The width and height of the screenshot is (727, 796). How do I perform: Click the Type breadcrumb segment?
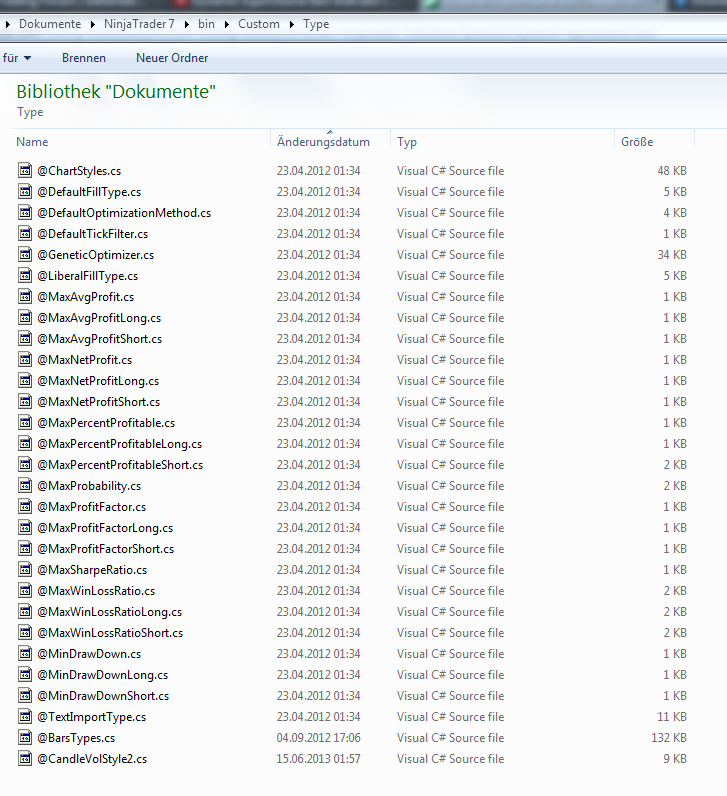coord(316,24)
